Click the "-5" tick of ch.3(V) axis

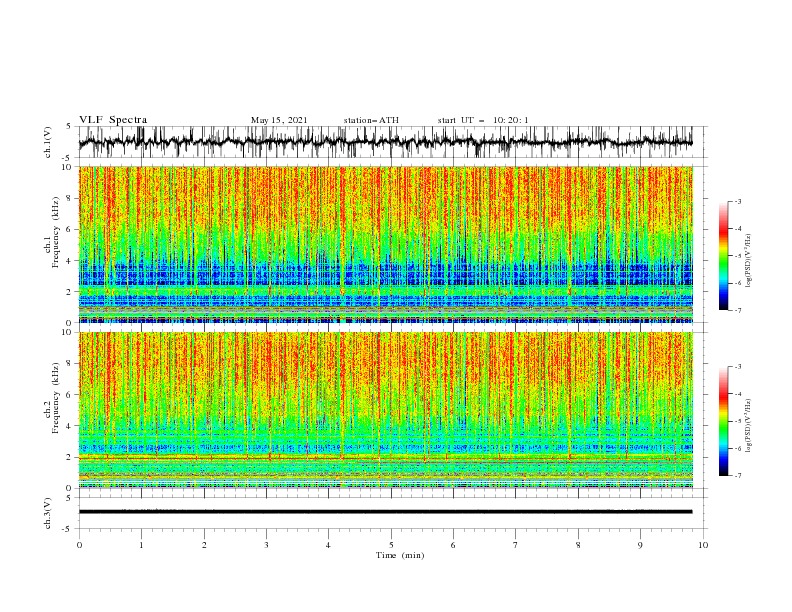click(68, 529)
